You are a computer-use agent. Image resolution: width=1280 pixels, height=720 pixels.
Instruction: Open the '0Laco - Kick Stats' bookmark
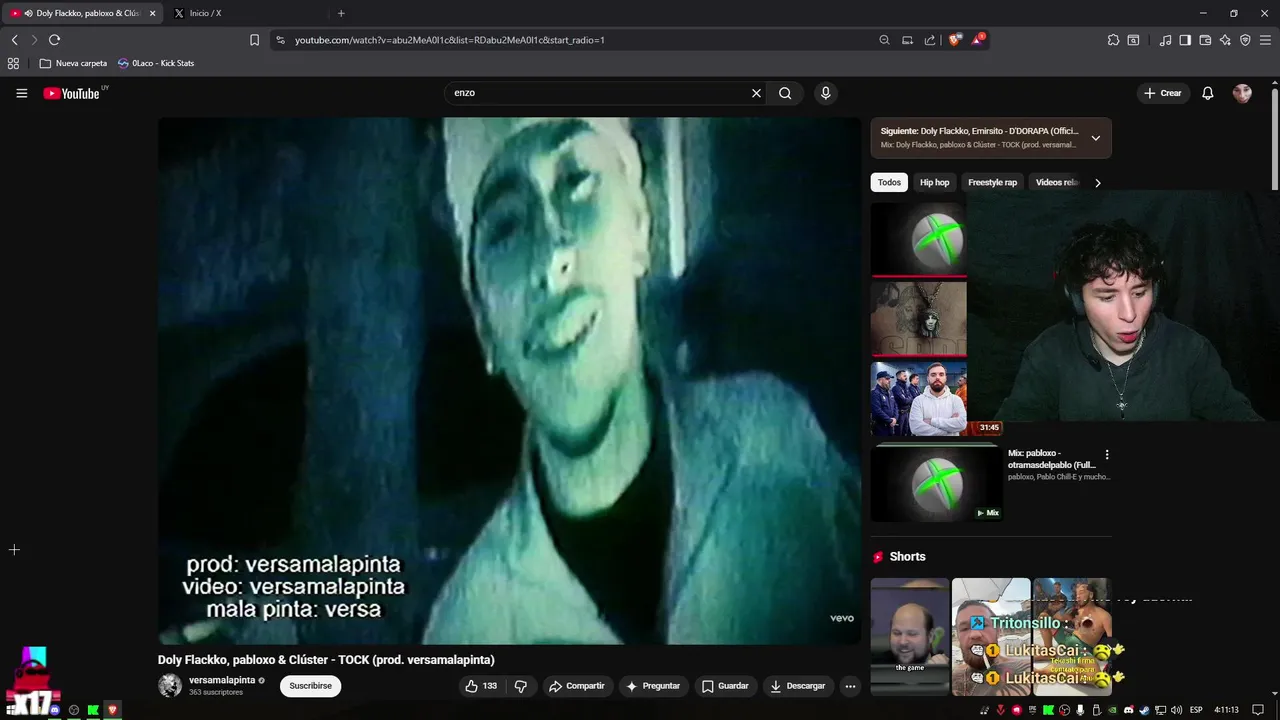pyautogui.click(x=156, y=63)
